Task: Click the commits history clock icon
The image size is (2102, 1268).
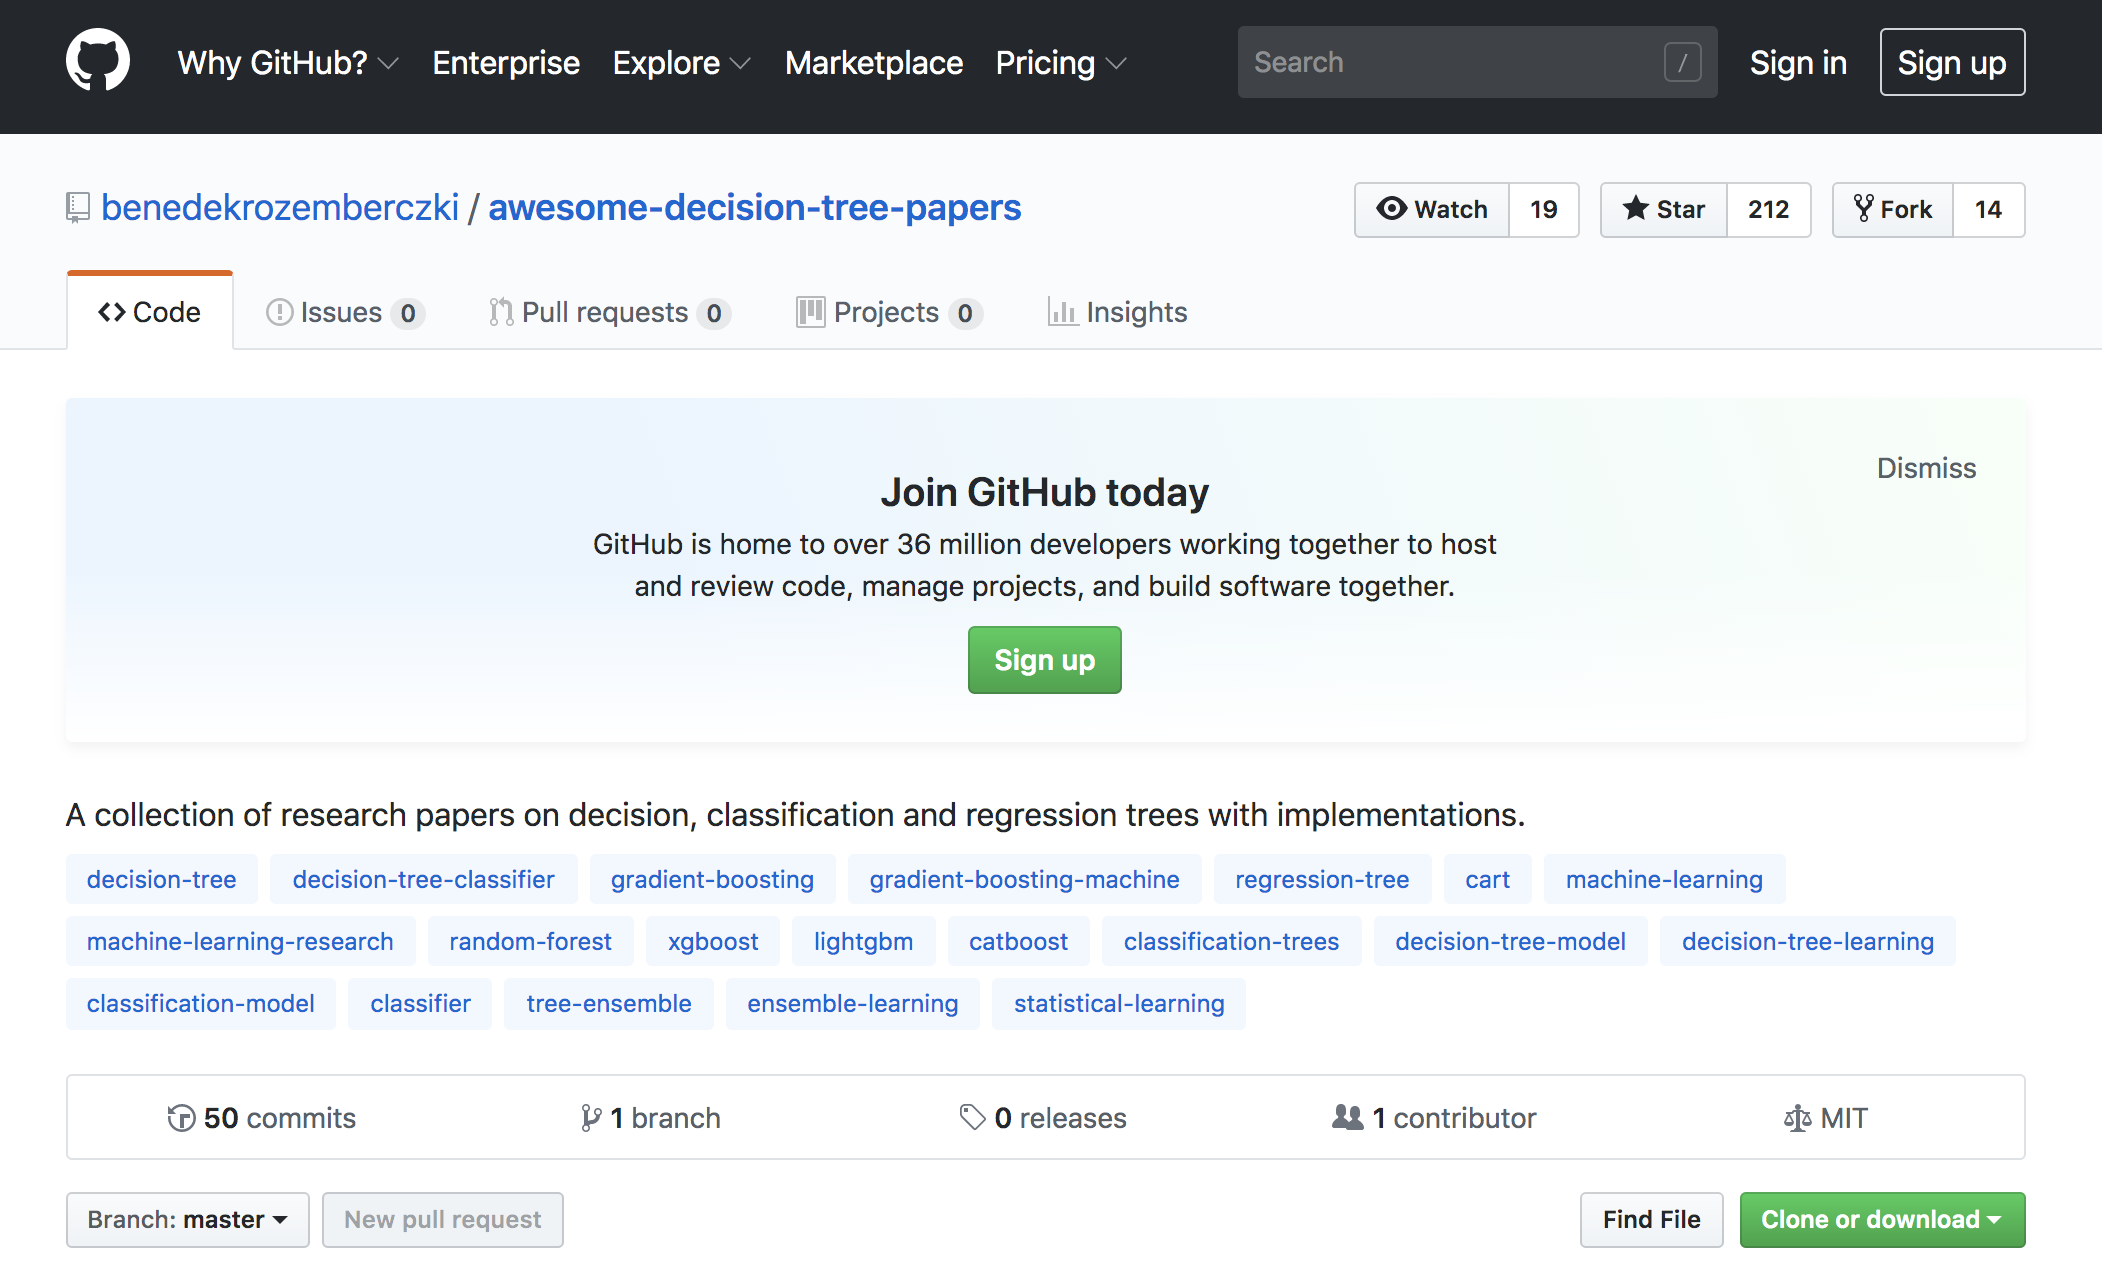Action: [181, 1117]
